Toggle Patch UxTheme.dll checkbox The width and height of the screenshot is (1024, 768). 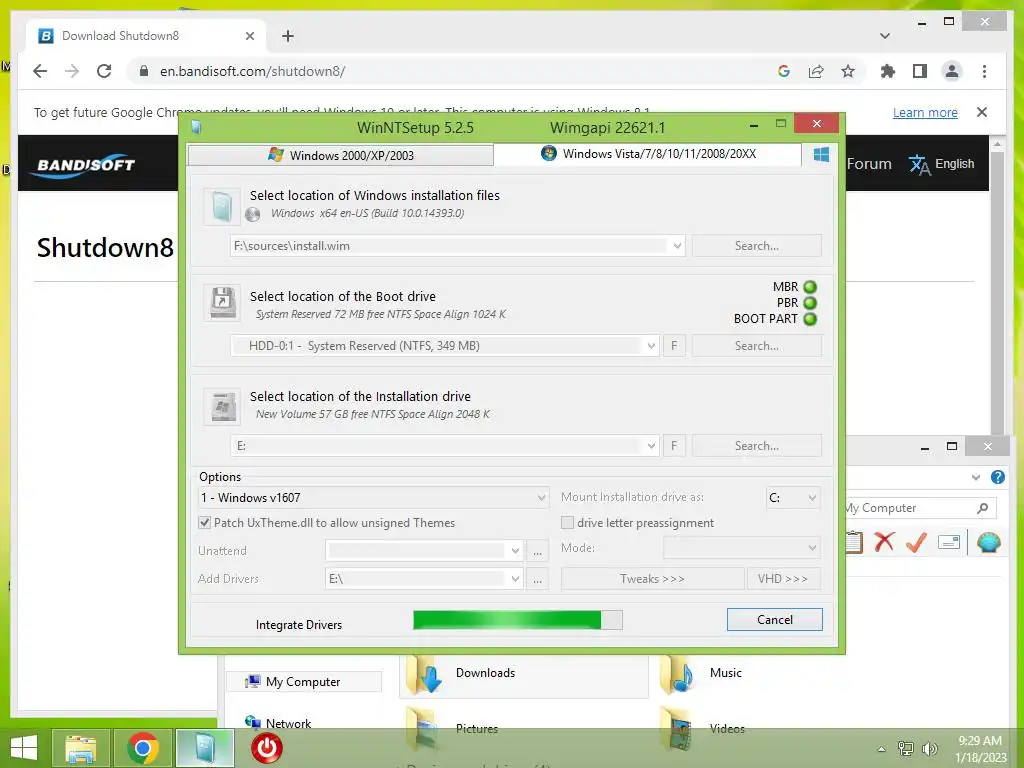(204, 522)
